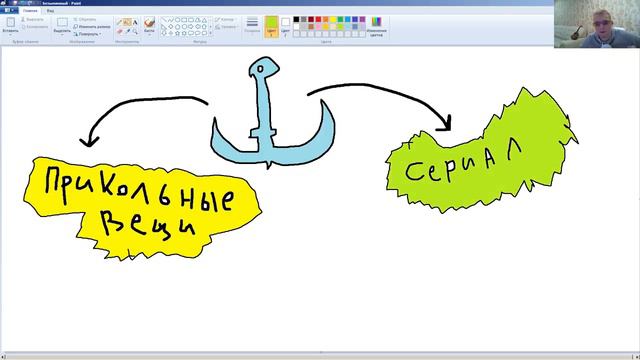Pick the red color swatch
640x360 pixels.
[x=318, y=19]
